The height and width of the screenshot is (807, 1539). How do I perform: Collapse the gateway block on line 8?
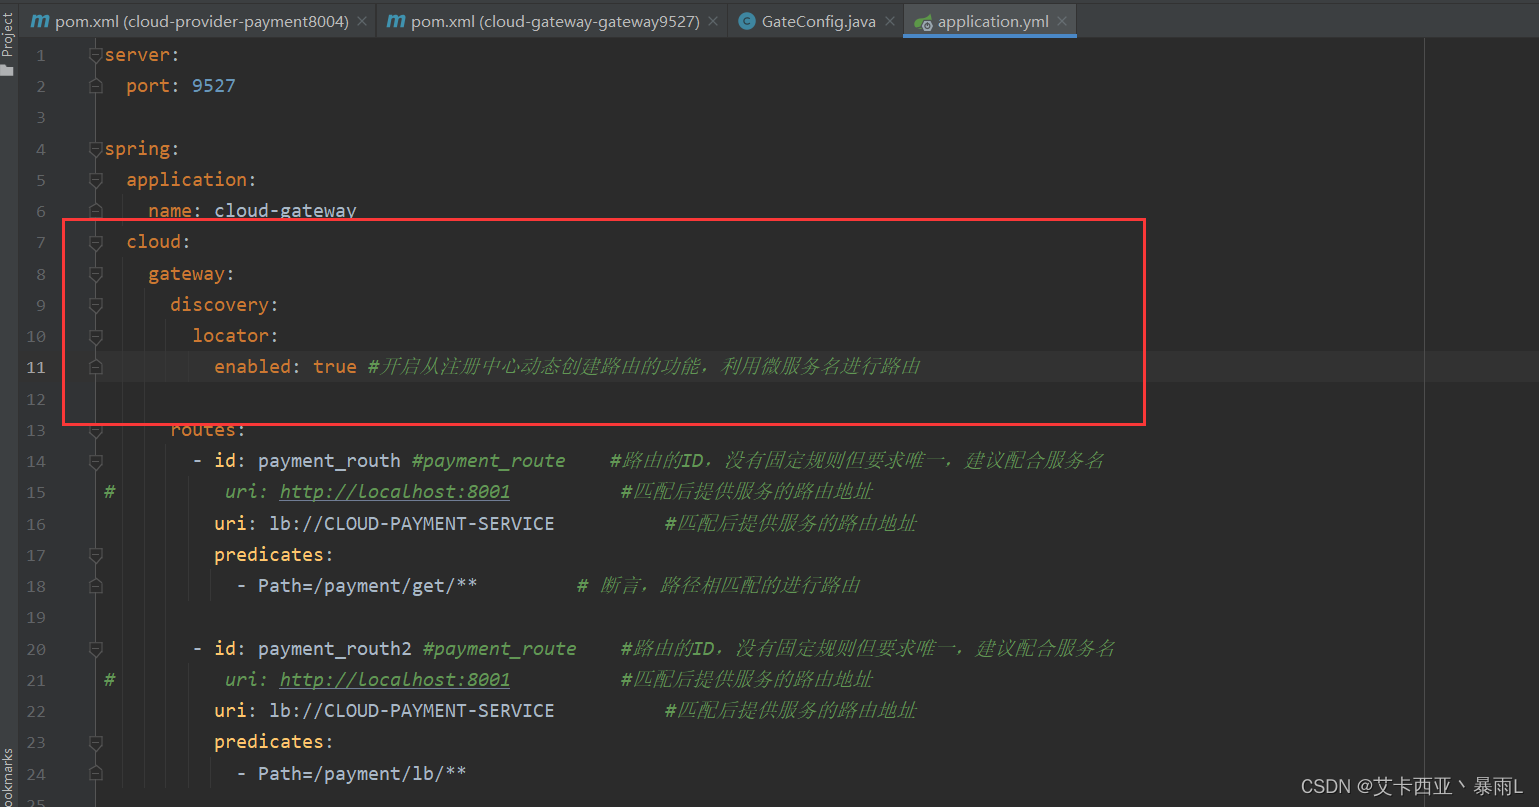coord(96,274)
